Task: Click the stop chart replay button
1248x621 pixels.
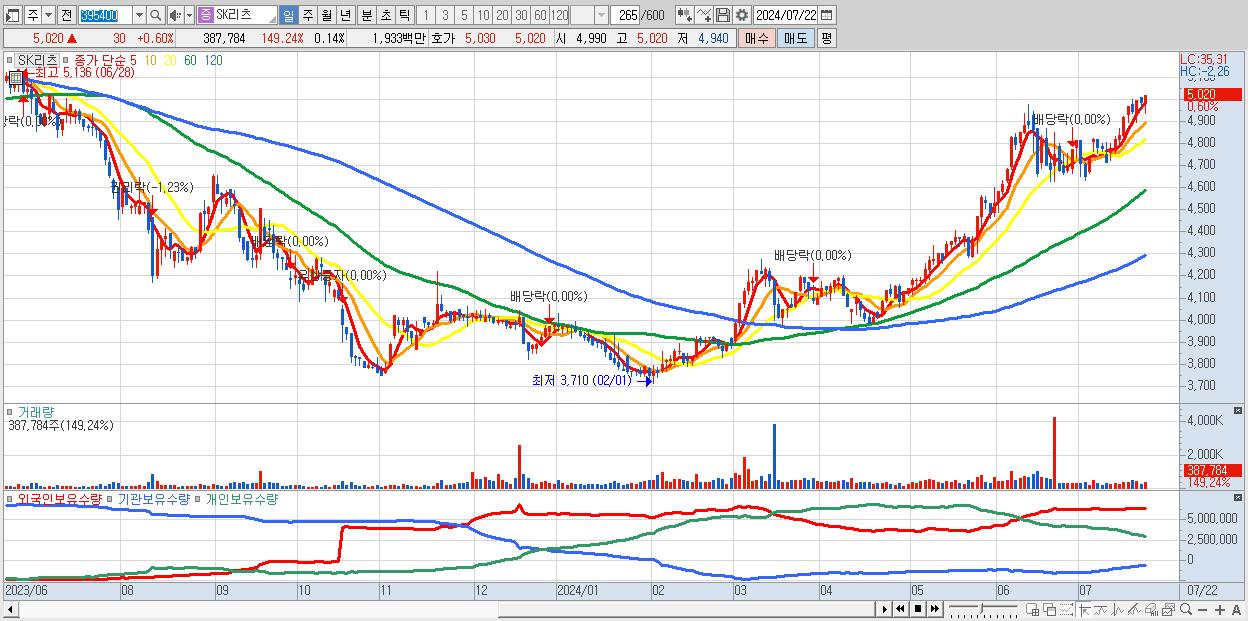Action: pos(918,609)
